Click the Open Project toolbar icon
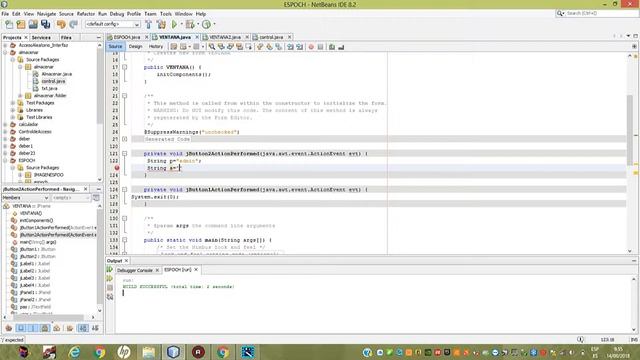 coord(33,24)
